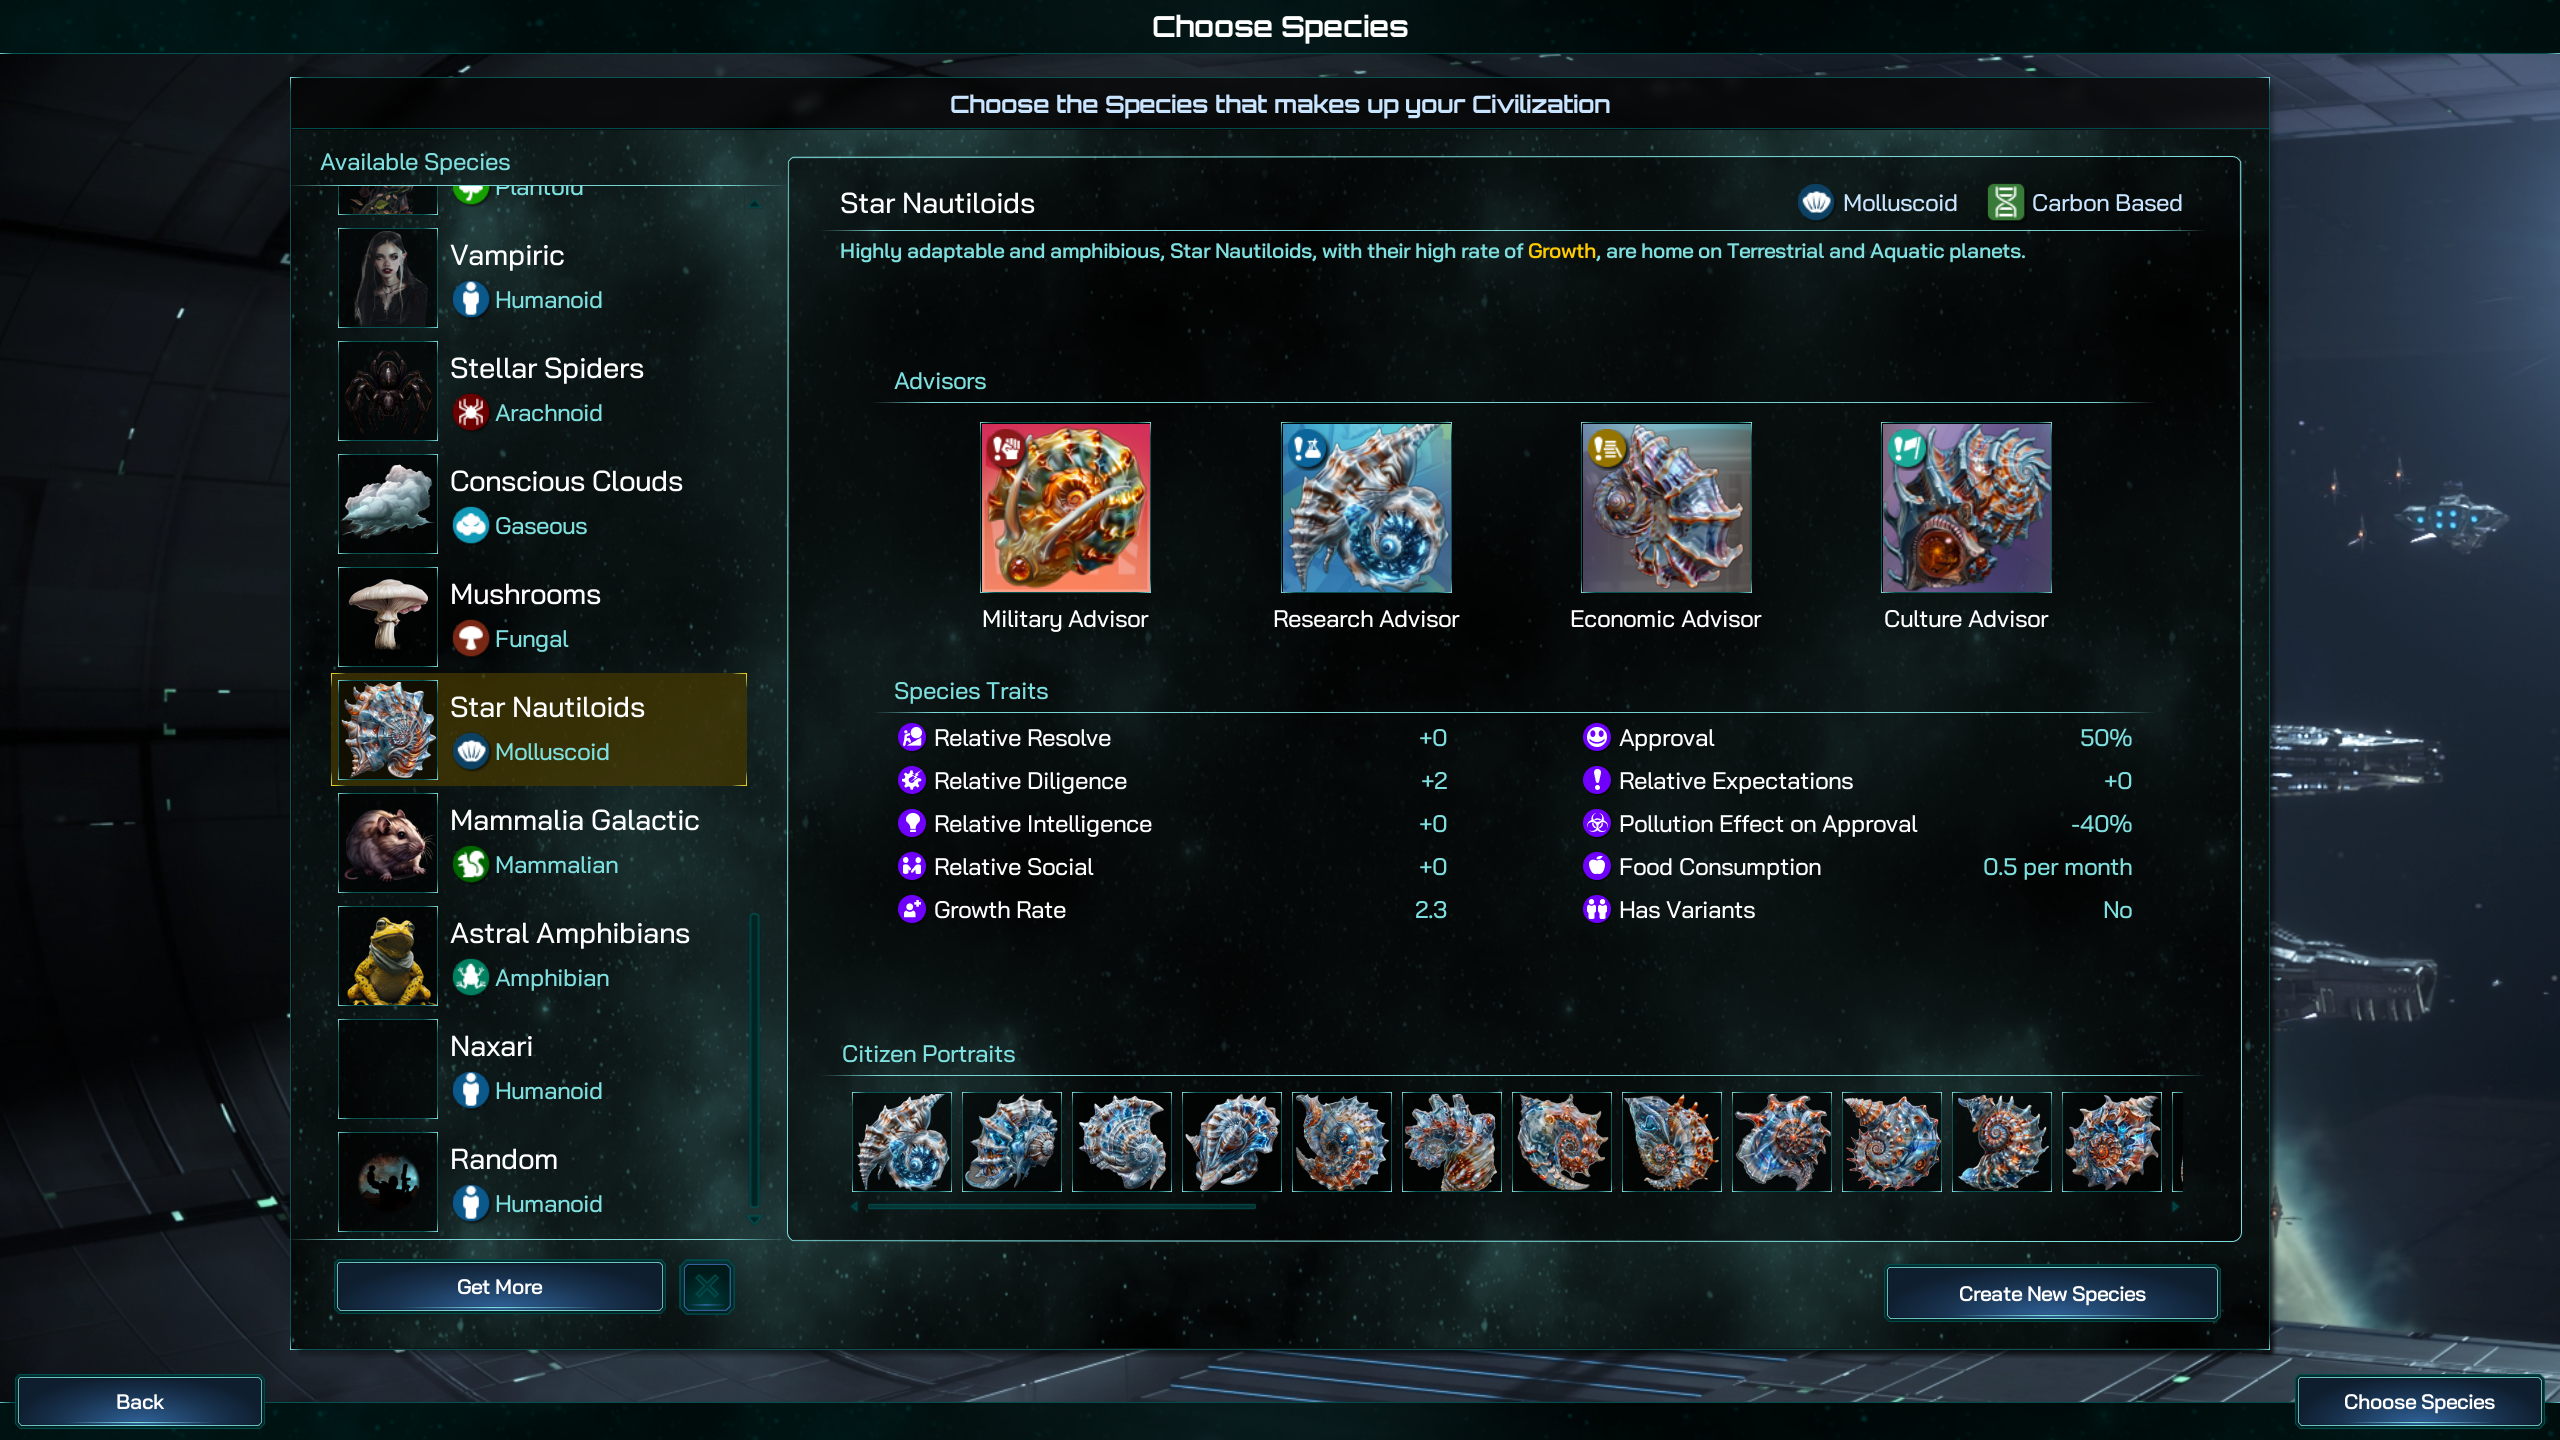
Task: Go Back to previous screen
Action: click(140, 1402)
